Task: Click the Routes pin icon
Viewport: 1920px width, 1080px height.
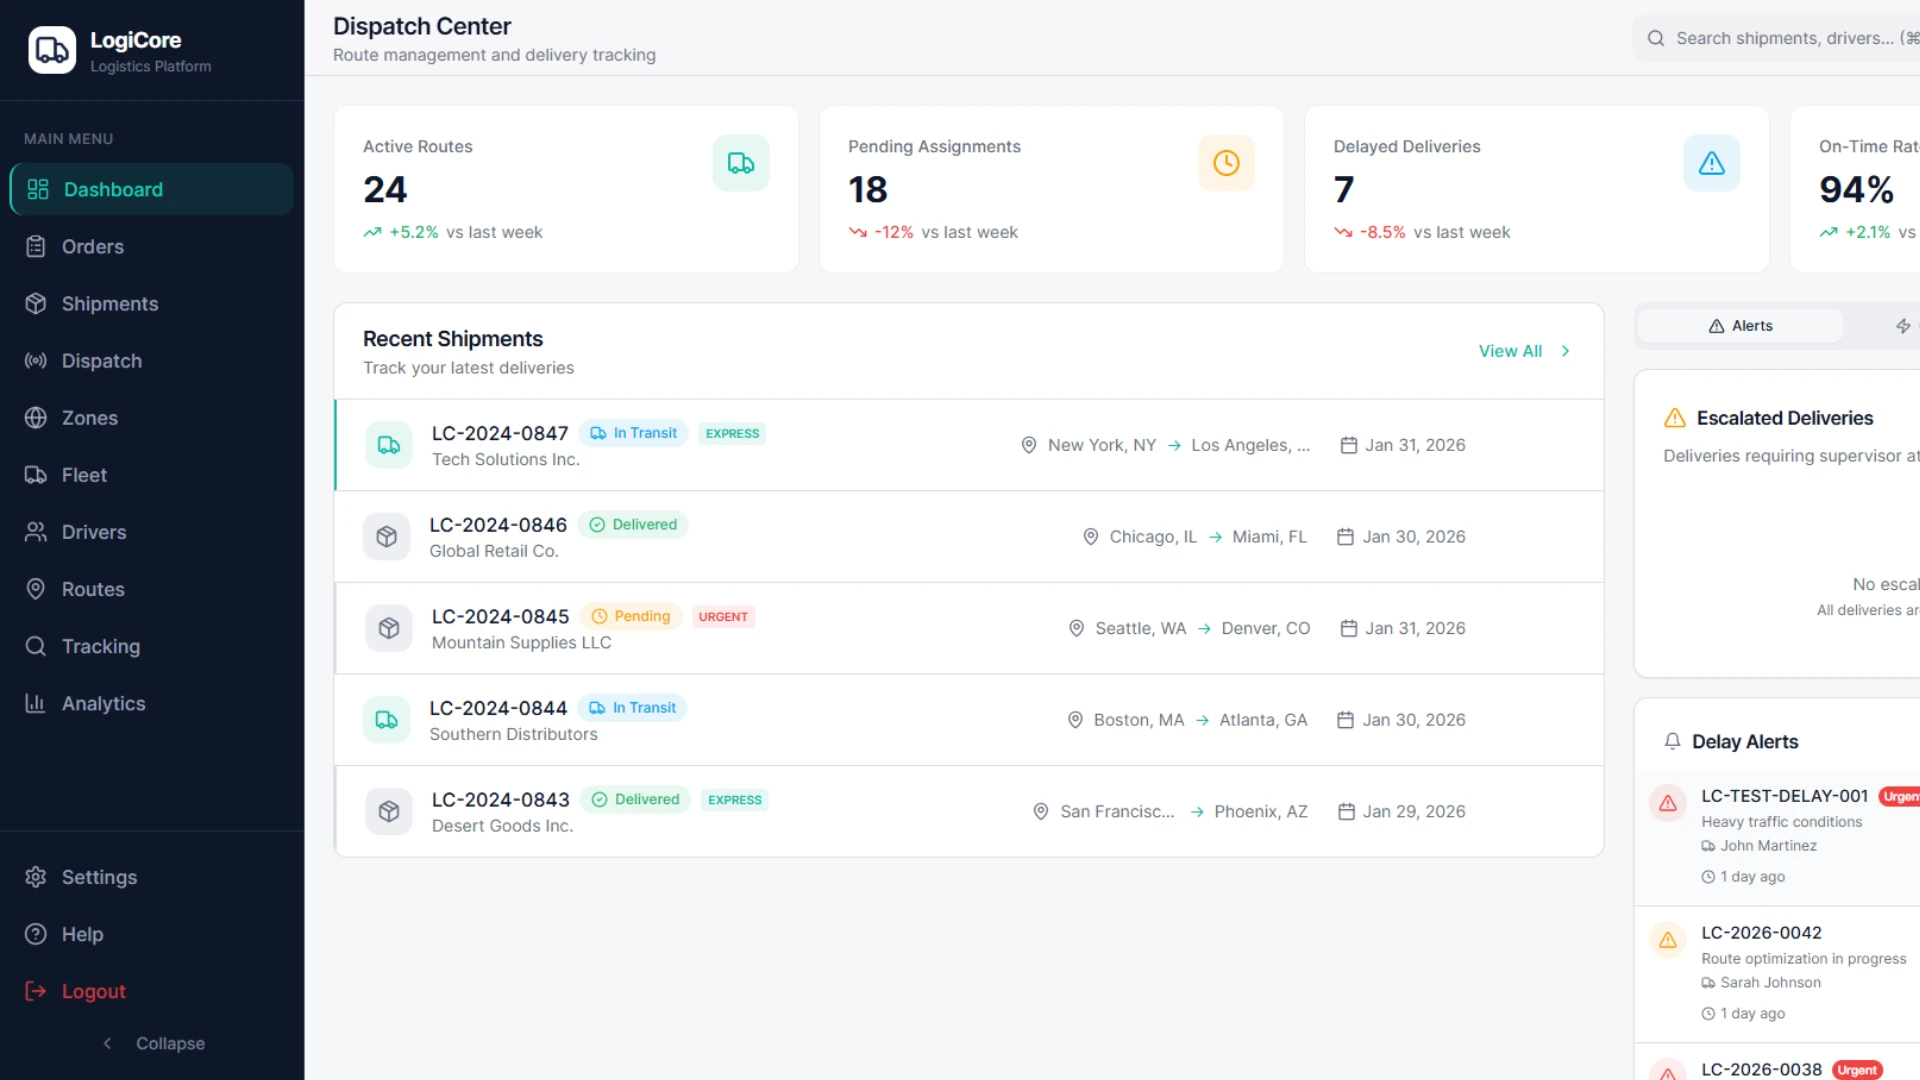Action: (x=36, y=589)
